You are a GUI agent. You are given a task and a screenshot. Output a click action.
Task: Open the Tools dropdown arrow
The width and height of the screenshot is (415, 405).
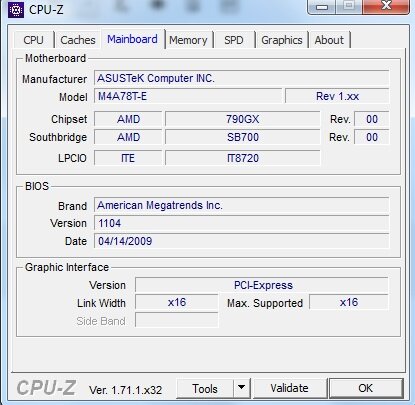point(242,388)
